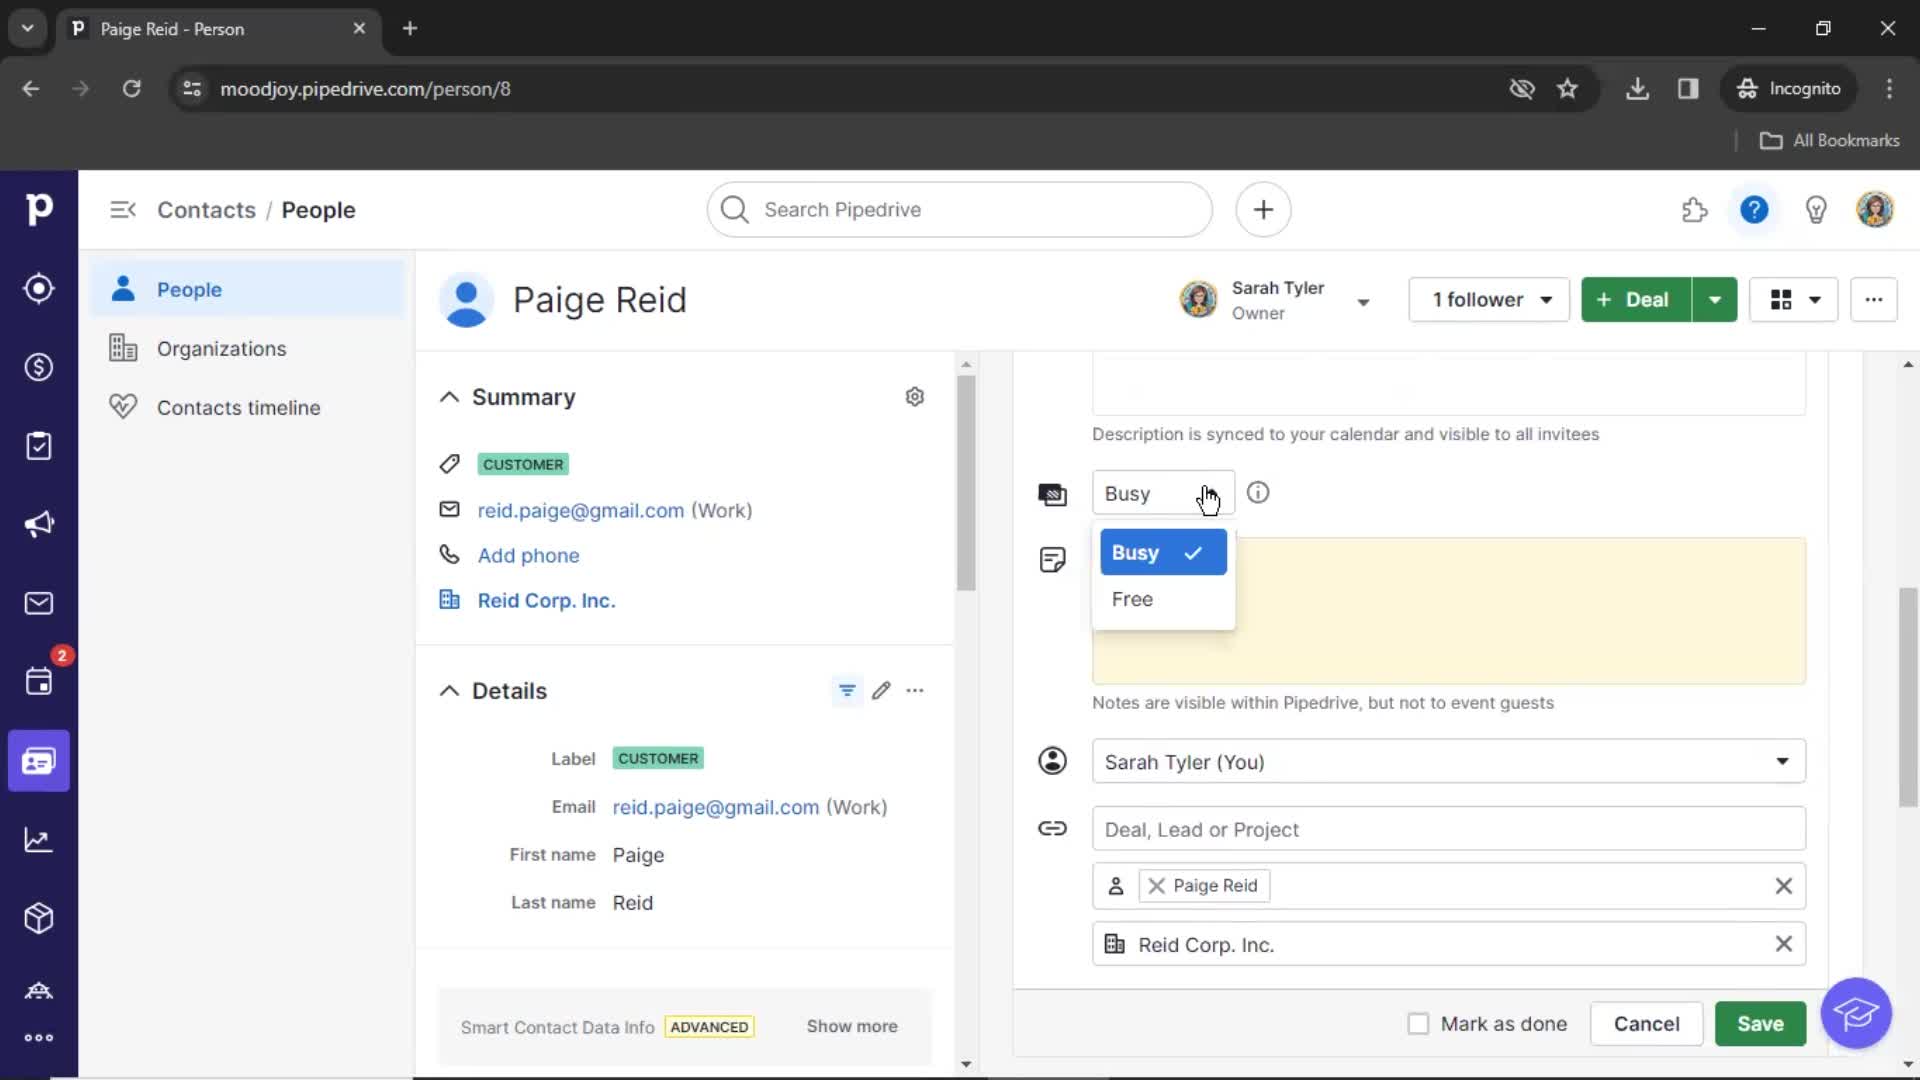This screenshot has width=1920, height=1080.
Task: Open Mail envelope icon in sidebar
Action: coord(39,603)
